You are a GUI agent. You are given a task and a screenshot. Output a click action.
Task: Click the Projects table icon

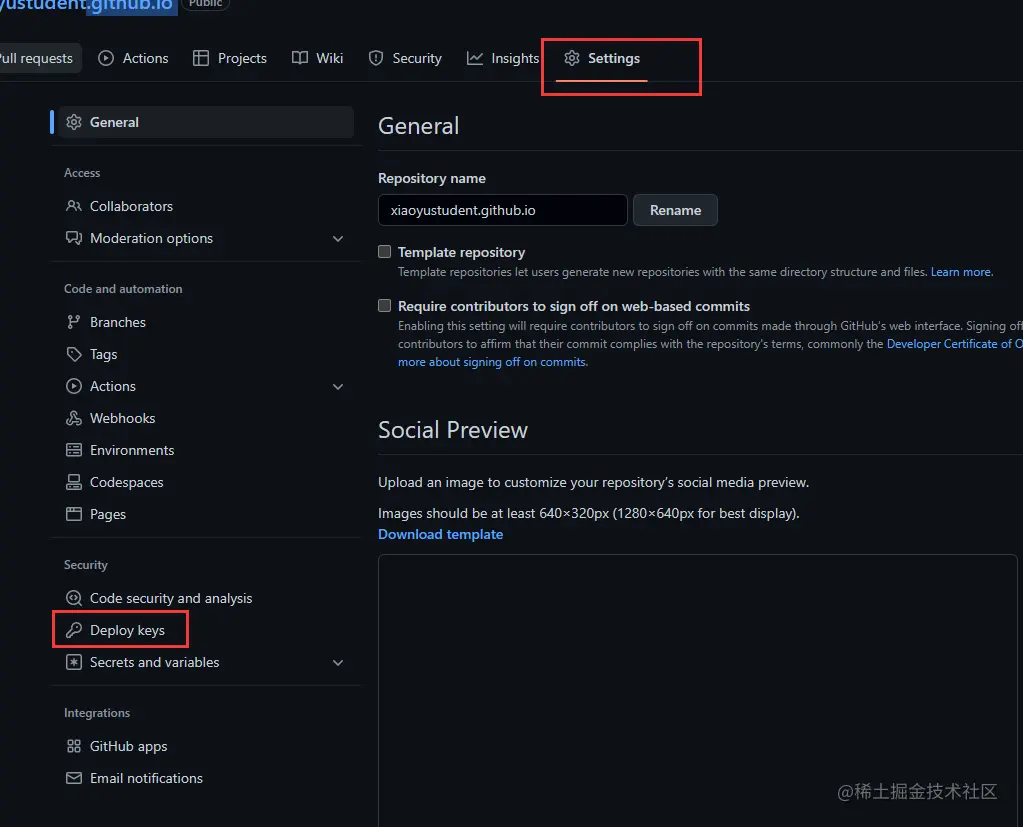[201, 58]
